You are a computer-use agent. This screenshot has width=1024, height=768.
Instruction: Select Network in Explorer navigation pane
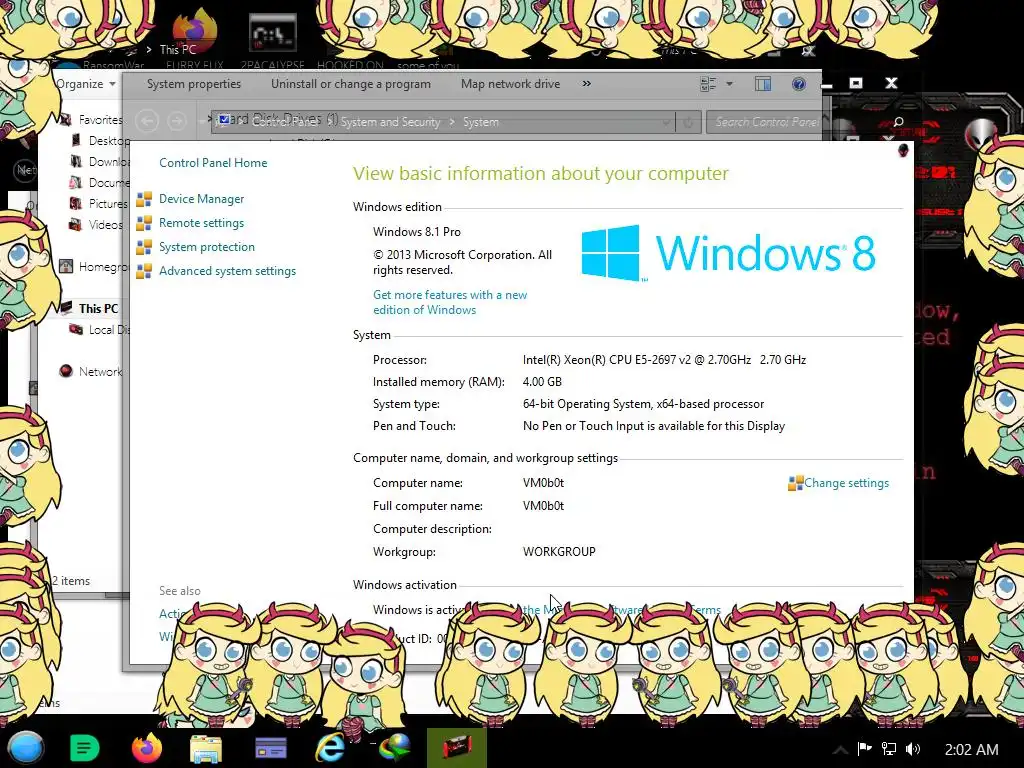[x=101, y=372]
